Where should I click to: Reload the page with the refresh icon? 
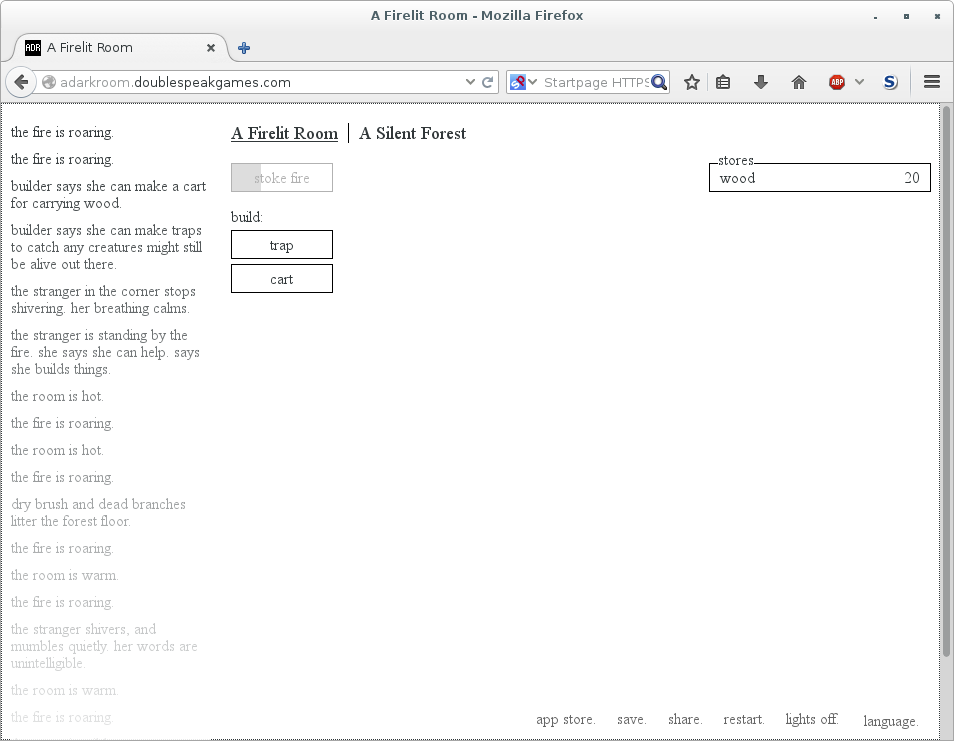pos(488,83)
